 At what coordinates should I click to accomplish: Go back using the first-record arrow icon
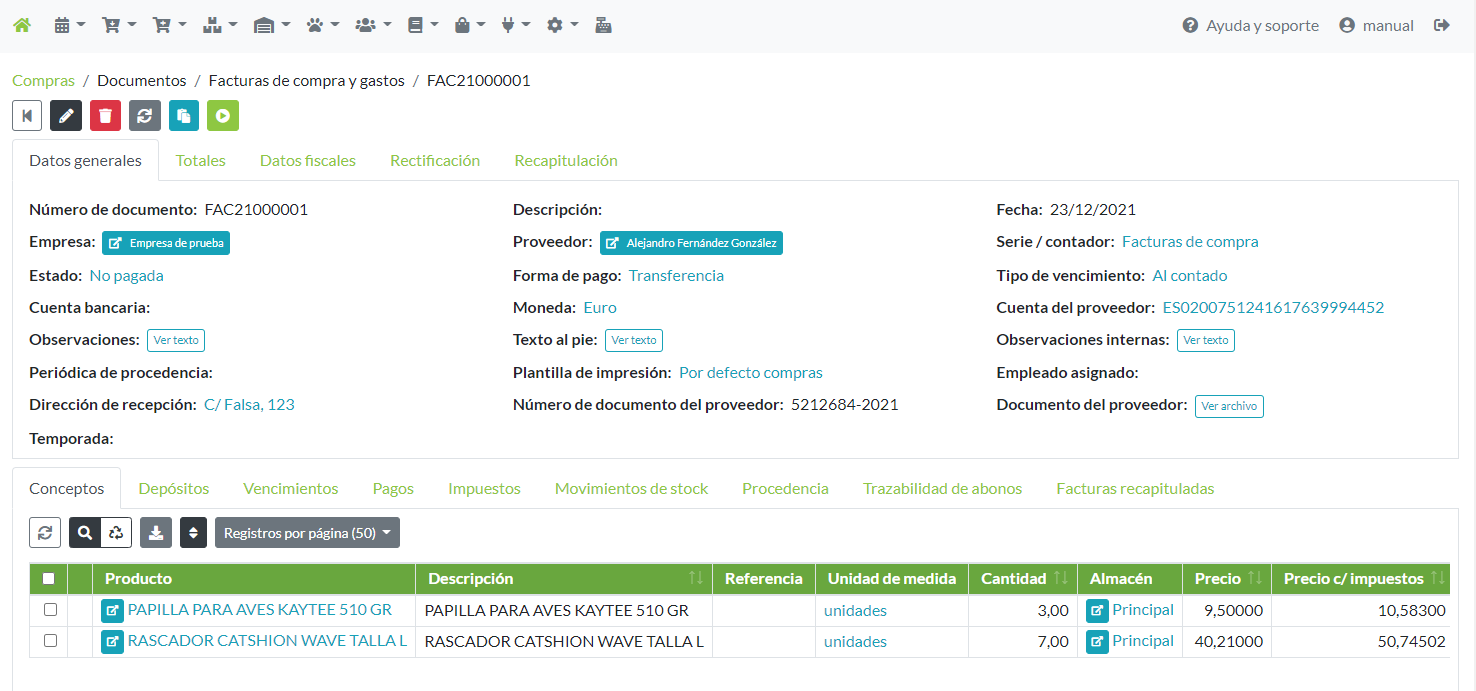(x=27, y=116)
